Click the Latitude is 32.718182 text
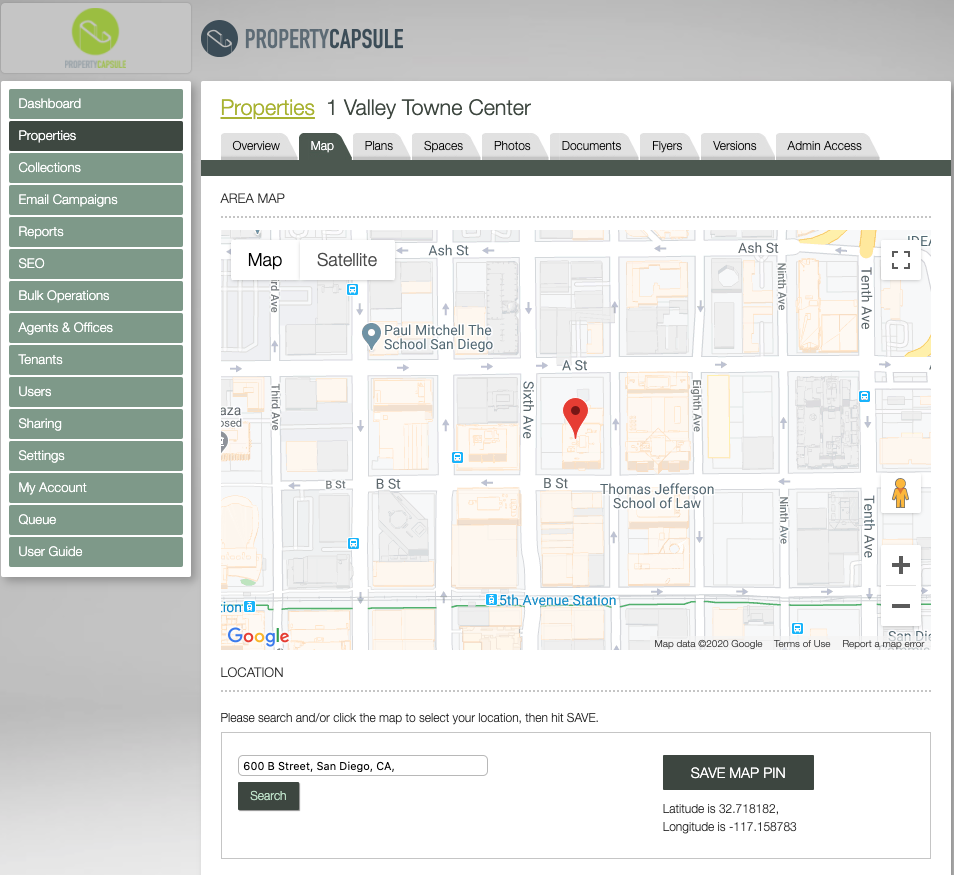Screen dimensions: 954x875 tap(720, 809)
